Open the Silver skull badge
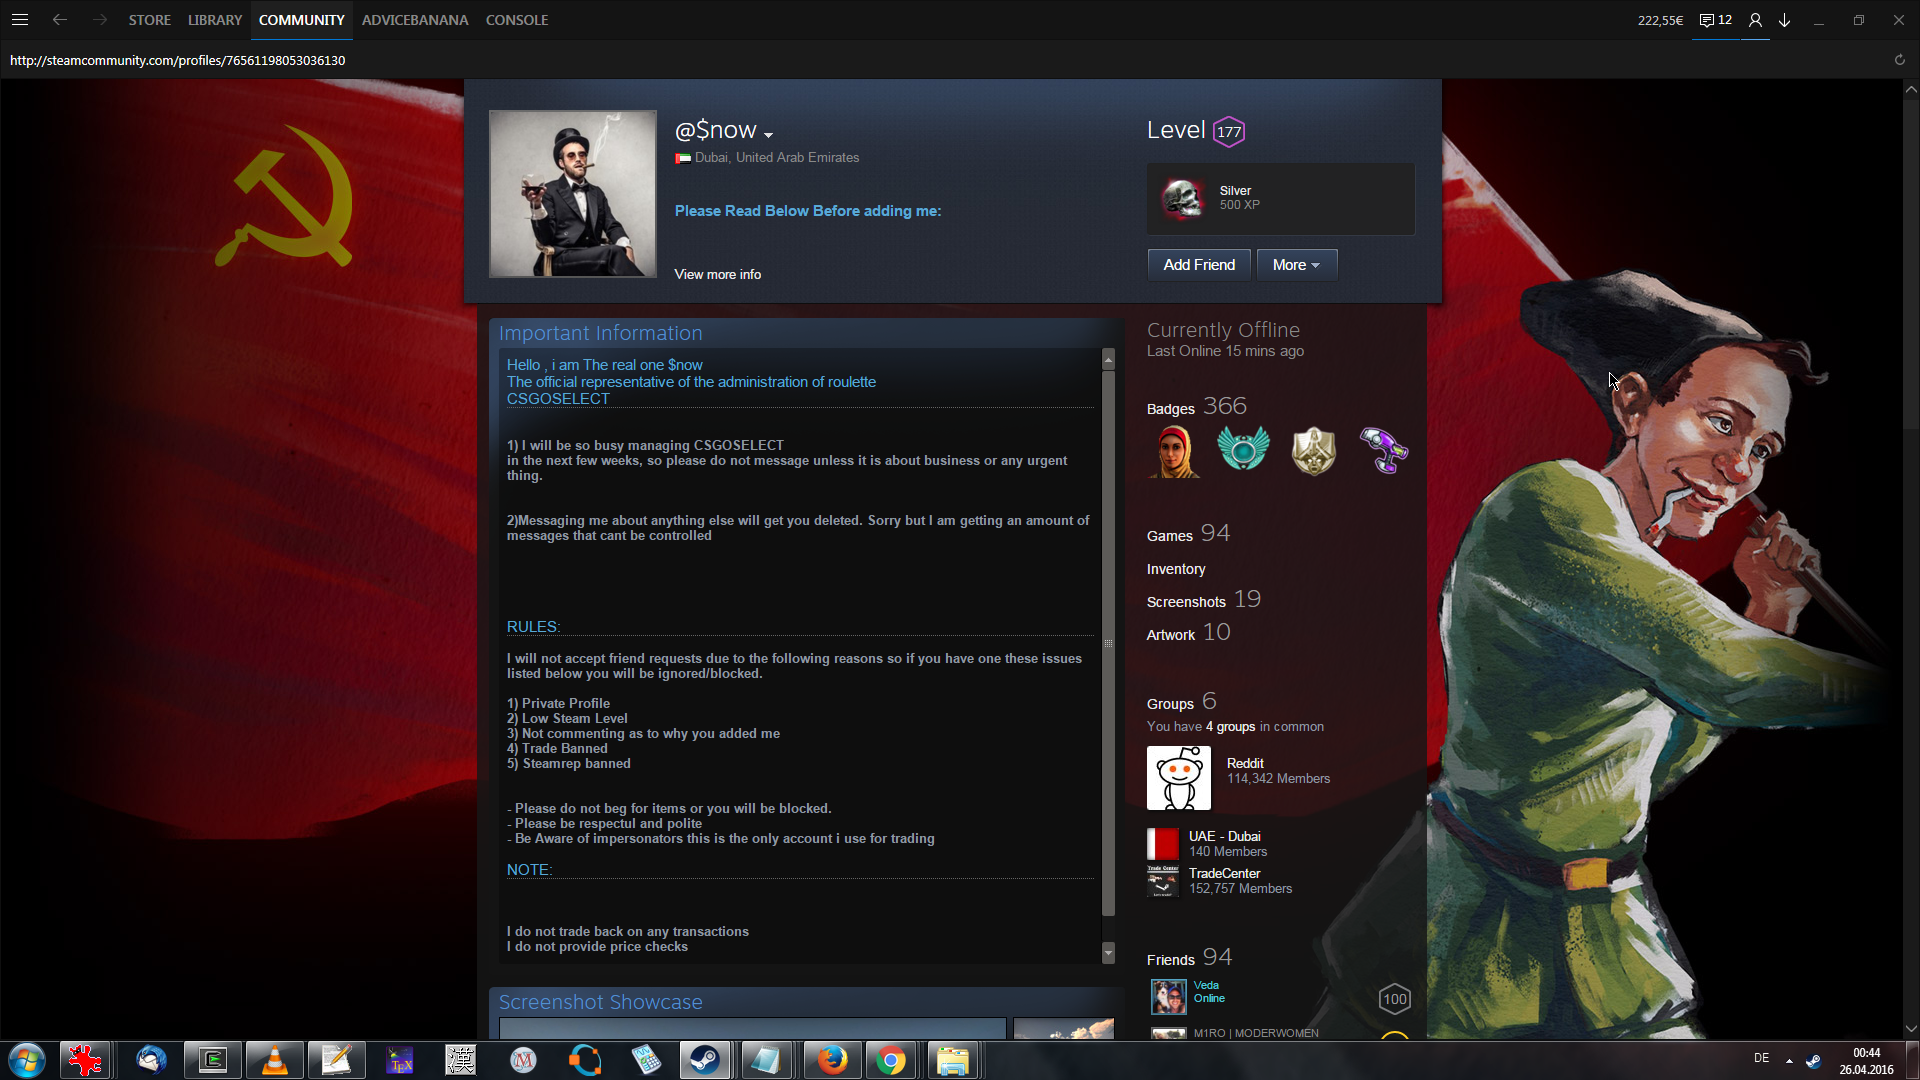 1183,198
